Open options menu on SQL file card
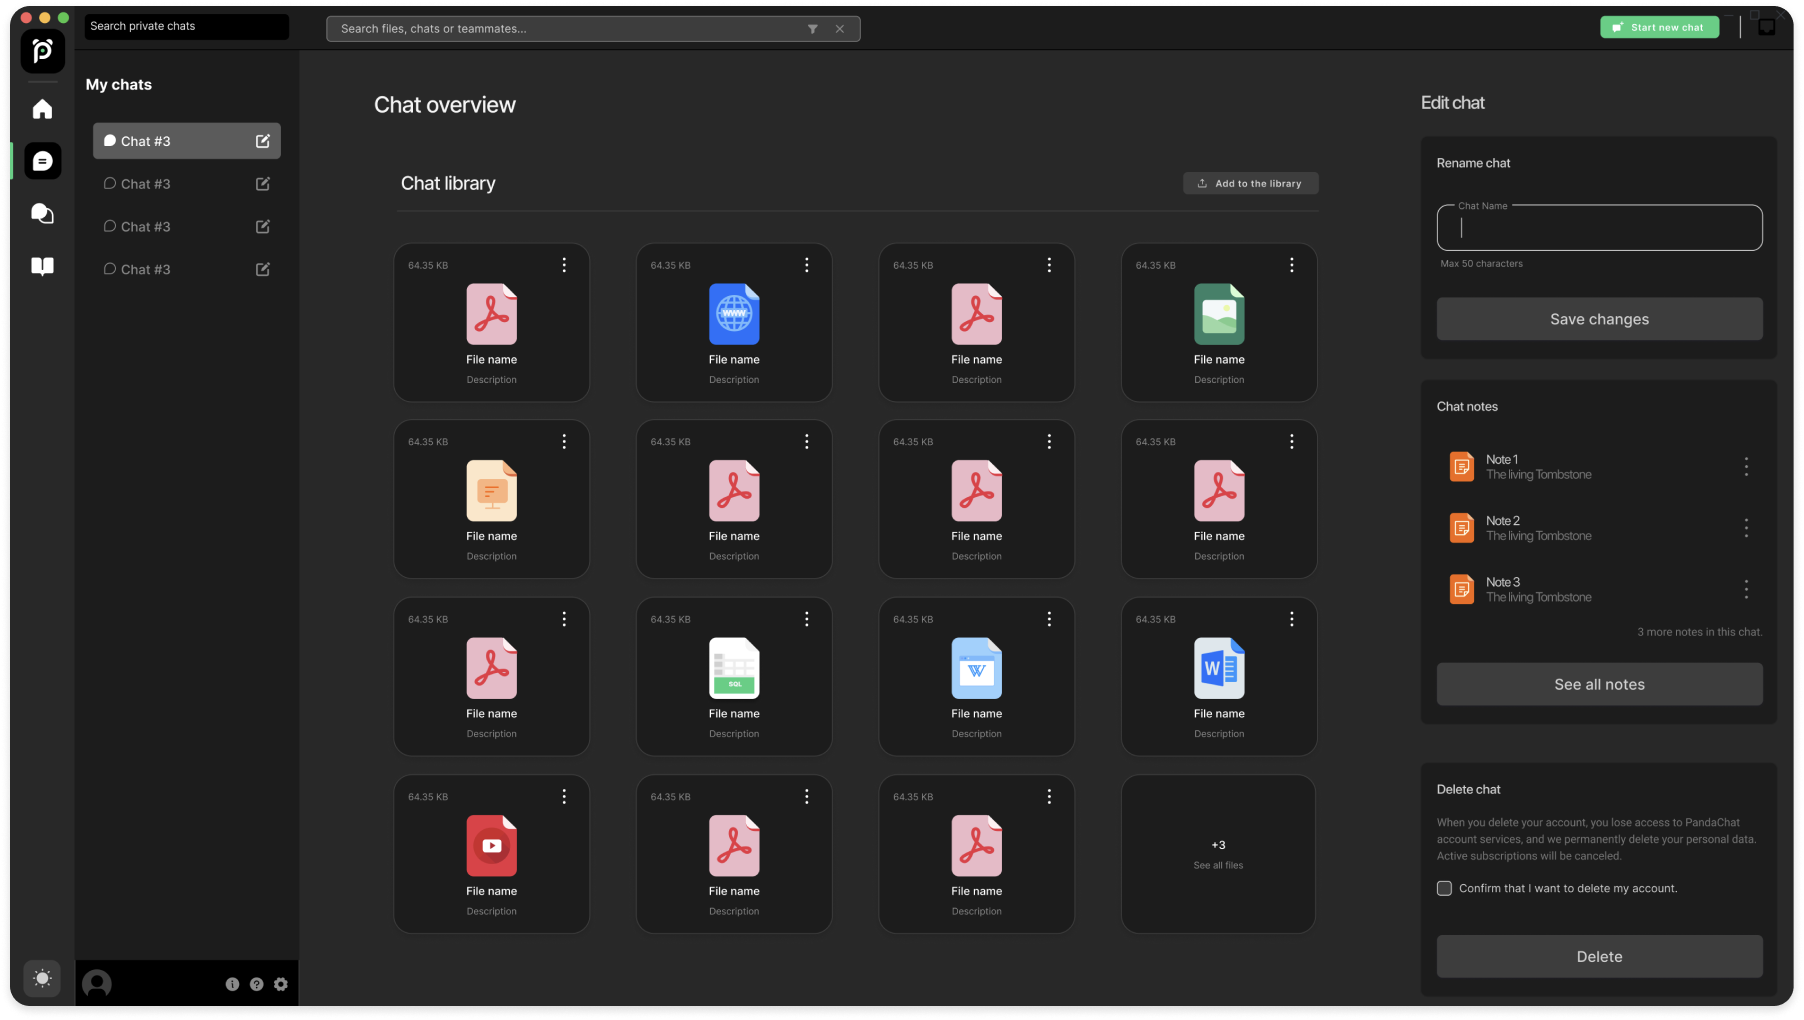Image resolution: width=1804 pixels, height=1020 pixels. tap(807, 619)
